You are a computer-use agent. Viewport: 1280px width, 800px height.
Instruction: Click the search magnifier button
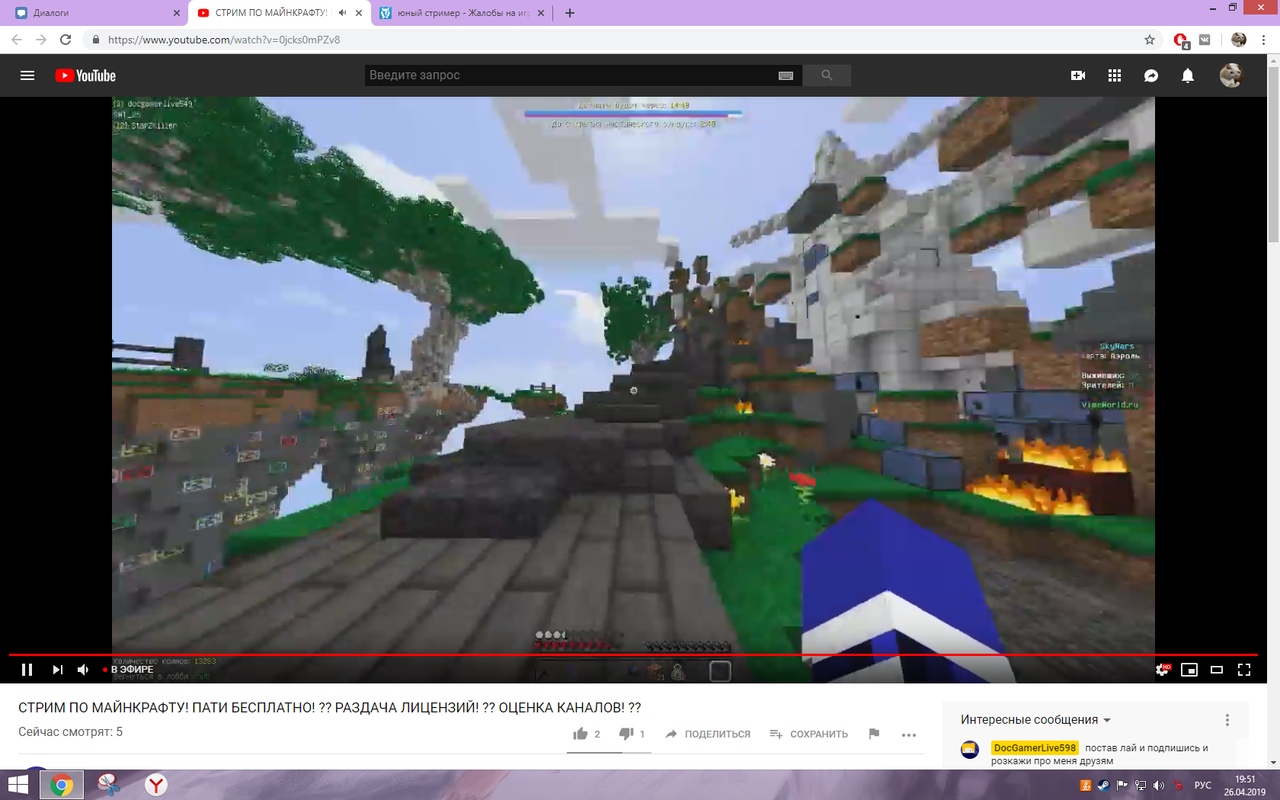[827, 75]
